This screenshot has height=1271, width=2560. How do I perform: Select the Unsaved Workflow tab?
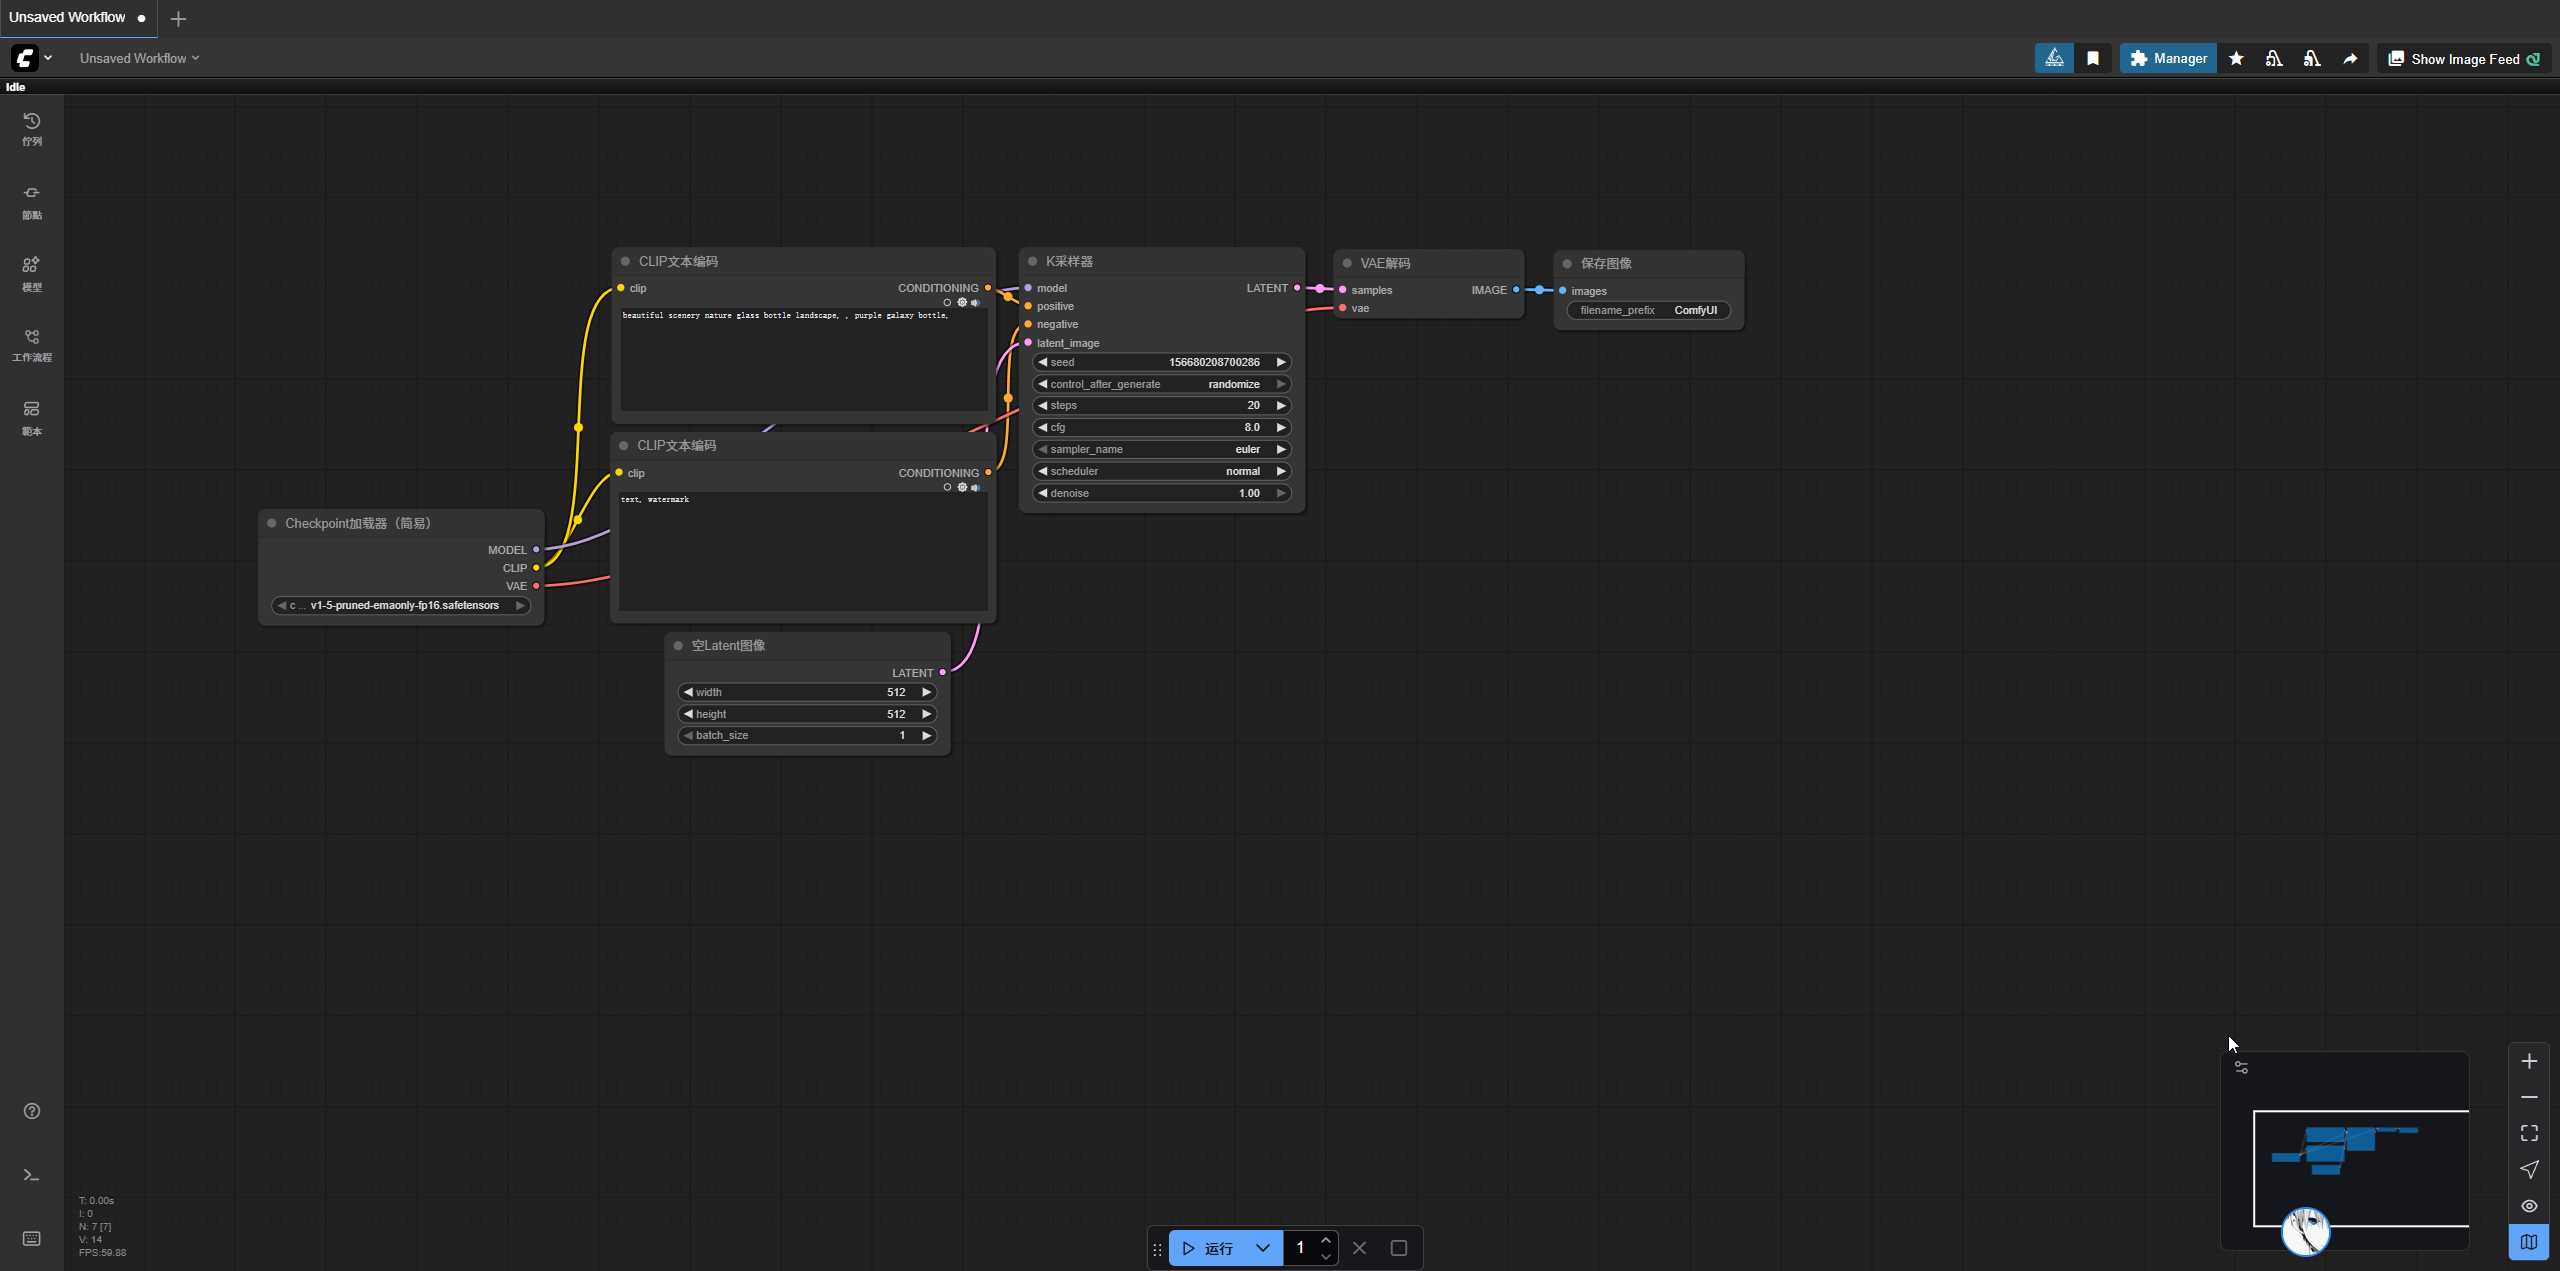[68, 18]
